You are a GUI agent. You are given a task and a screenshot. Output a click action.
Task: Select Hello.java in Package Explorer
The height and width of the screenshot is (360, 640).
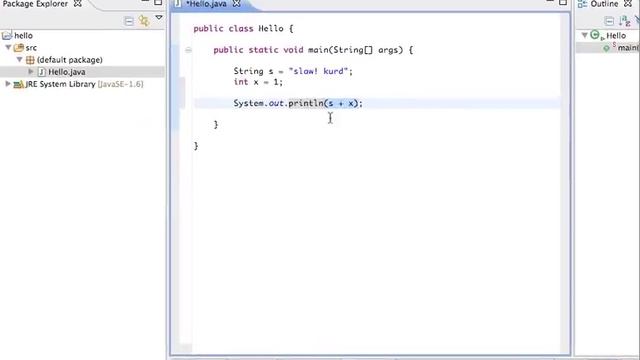pos(67,72)
